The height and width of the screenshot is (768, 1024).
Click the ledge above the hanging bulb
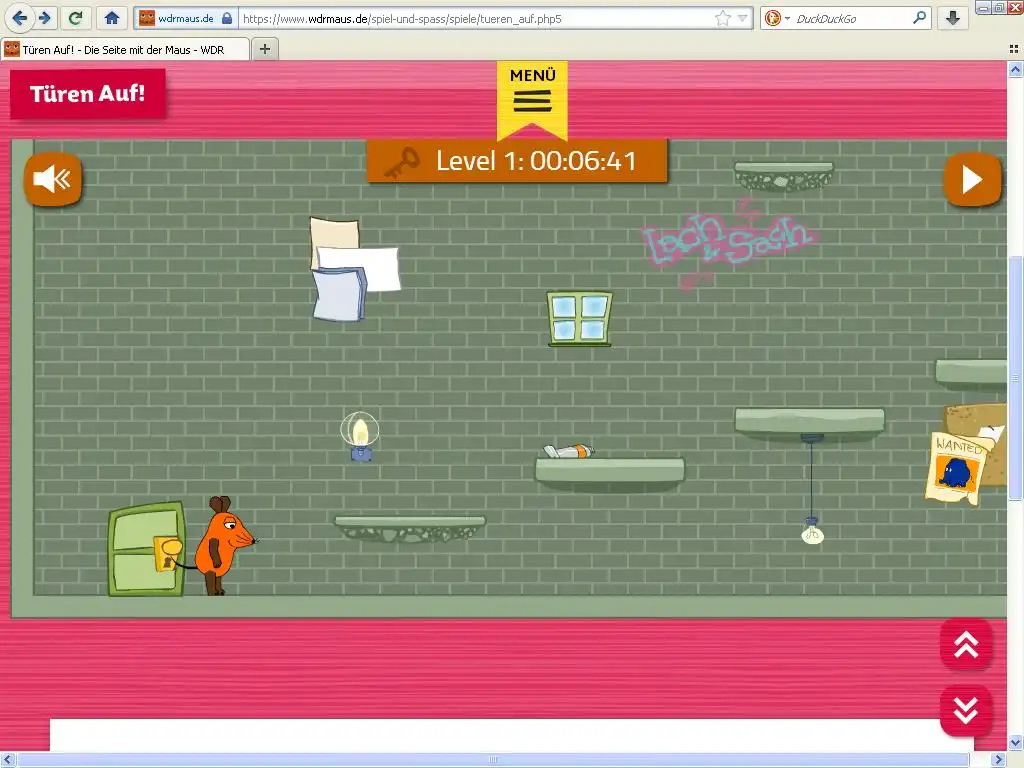810,423
